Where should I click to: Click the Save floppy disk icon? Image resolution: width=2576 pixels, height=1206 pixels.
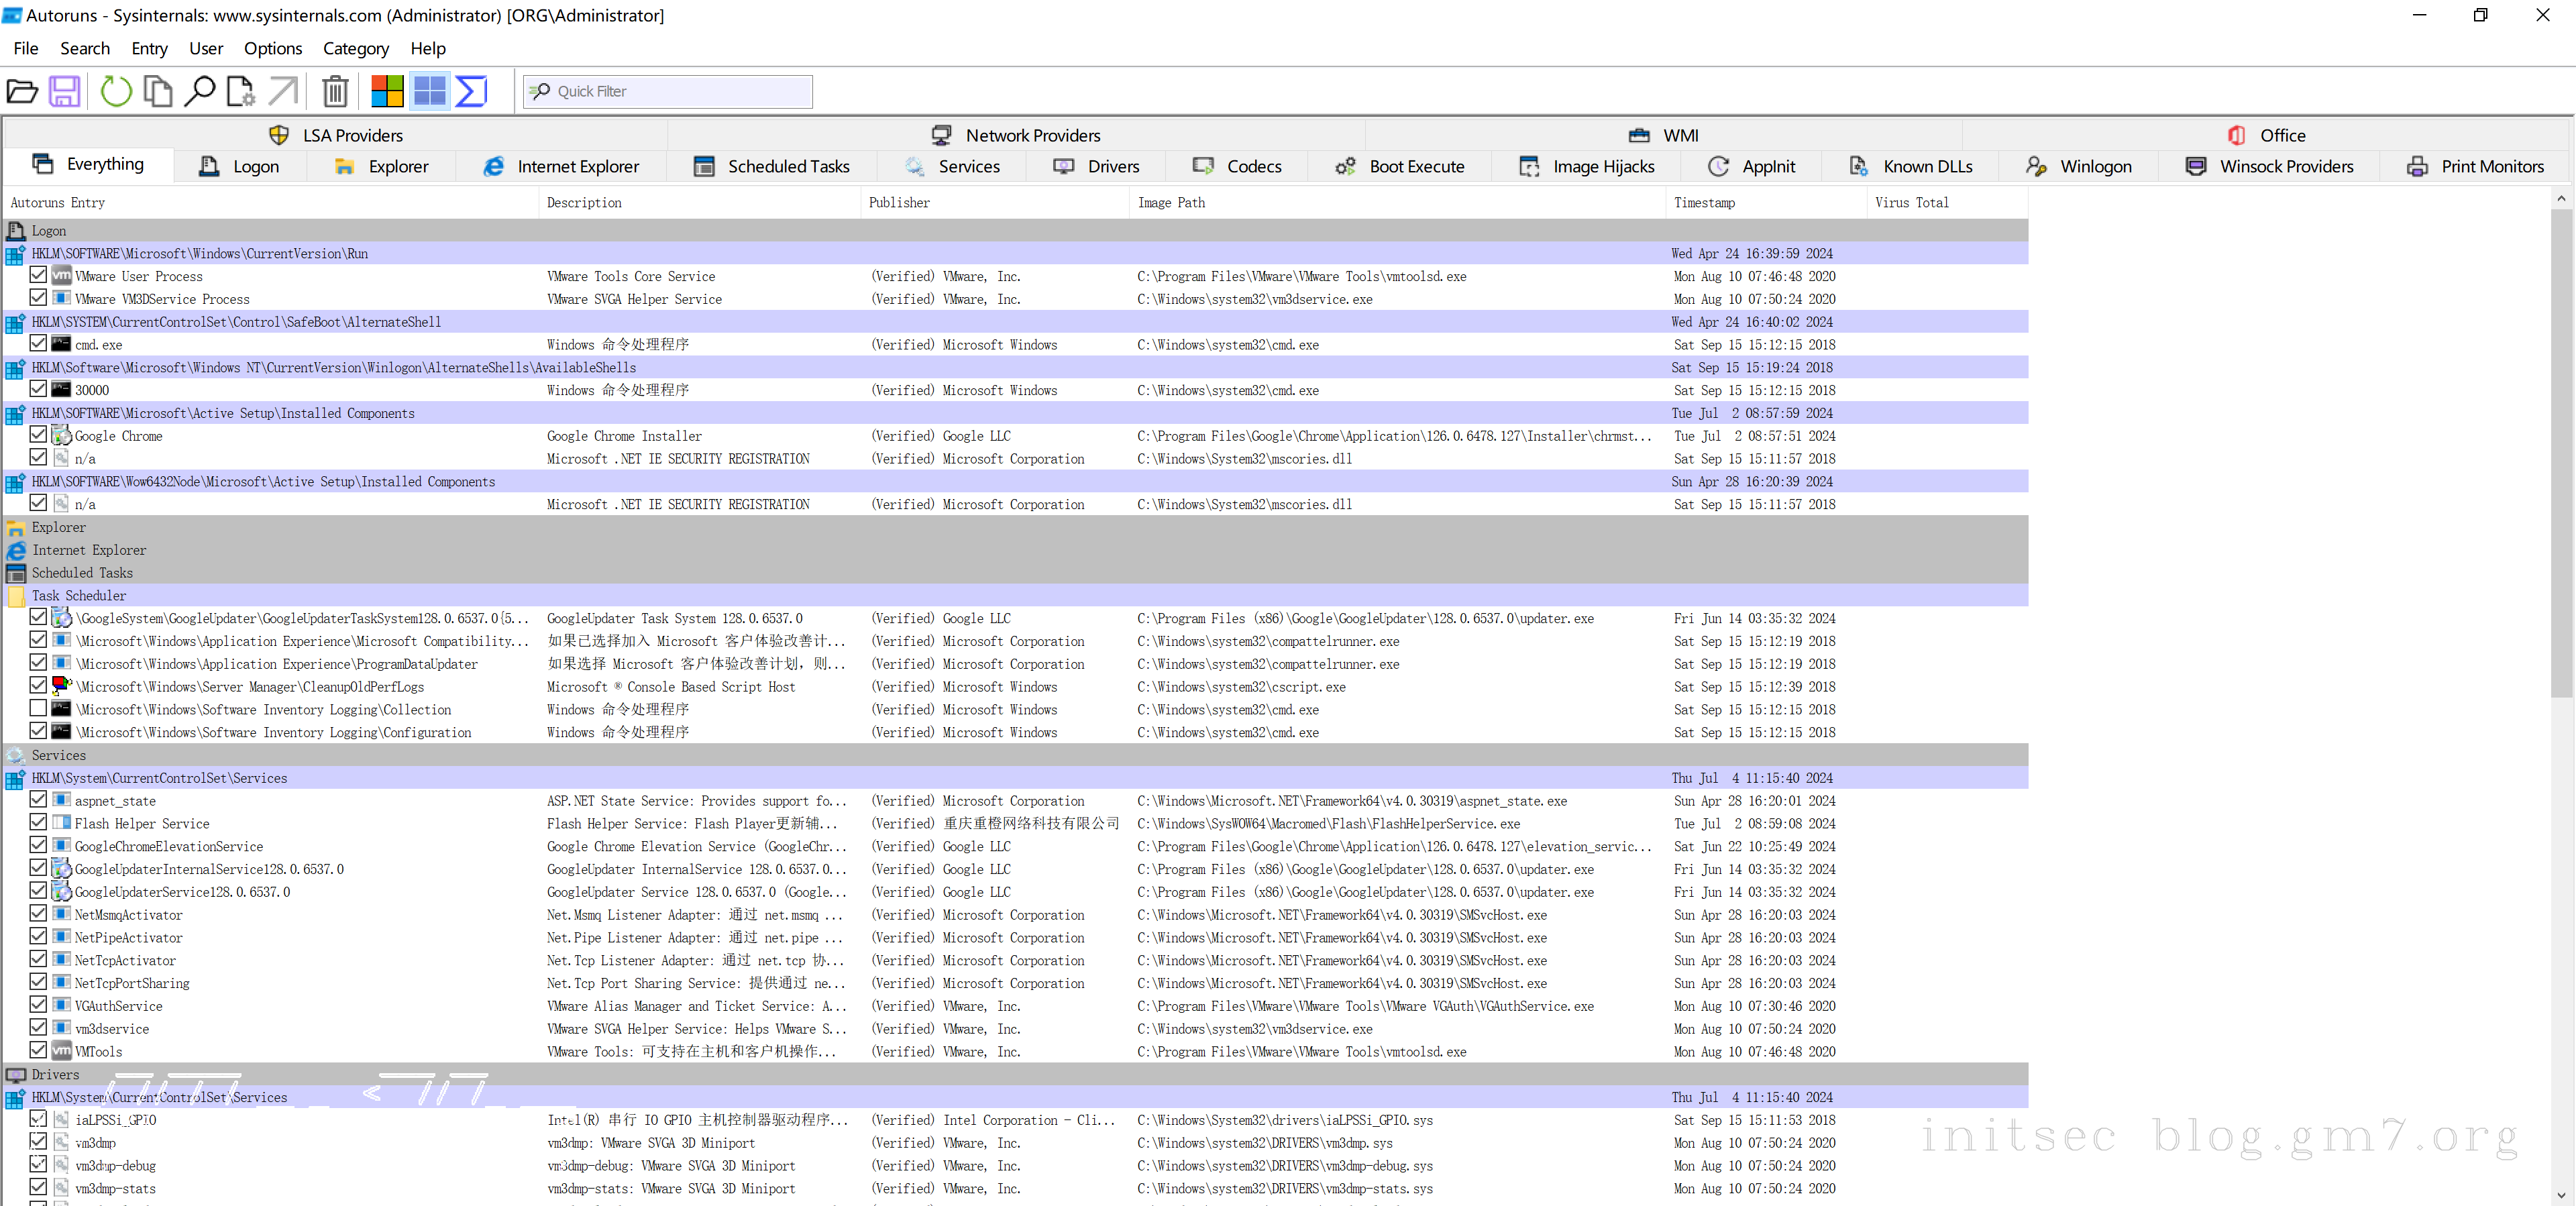(x=65, y=91)
